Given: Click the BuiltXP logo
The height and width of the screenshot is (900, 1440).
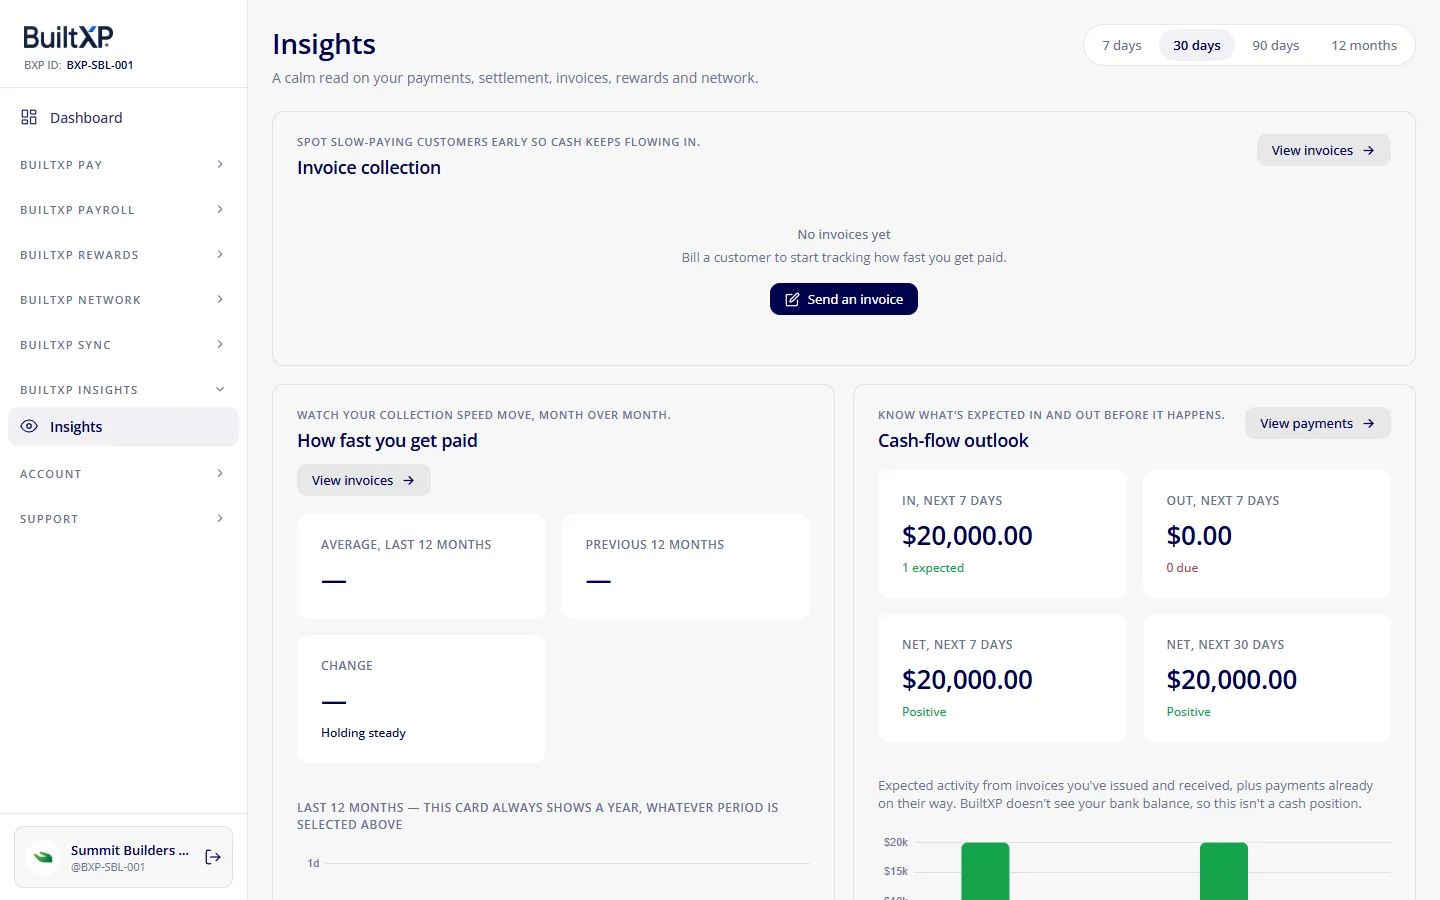Looking at the screenshot, I should point(68,37).
